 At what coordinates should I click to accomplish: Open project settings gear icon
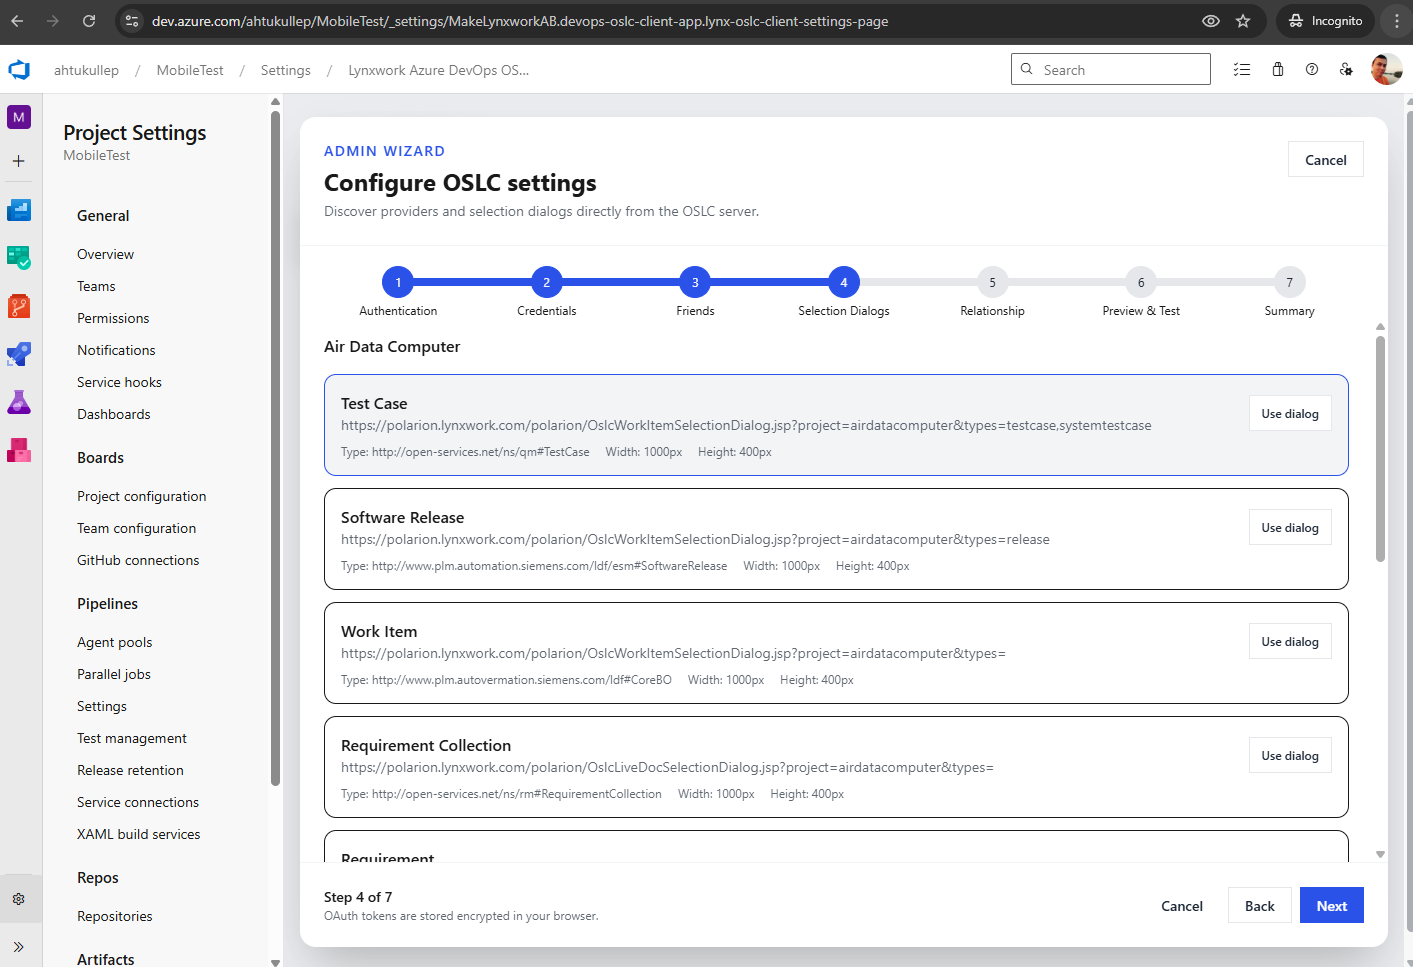point(19,899)
